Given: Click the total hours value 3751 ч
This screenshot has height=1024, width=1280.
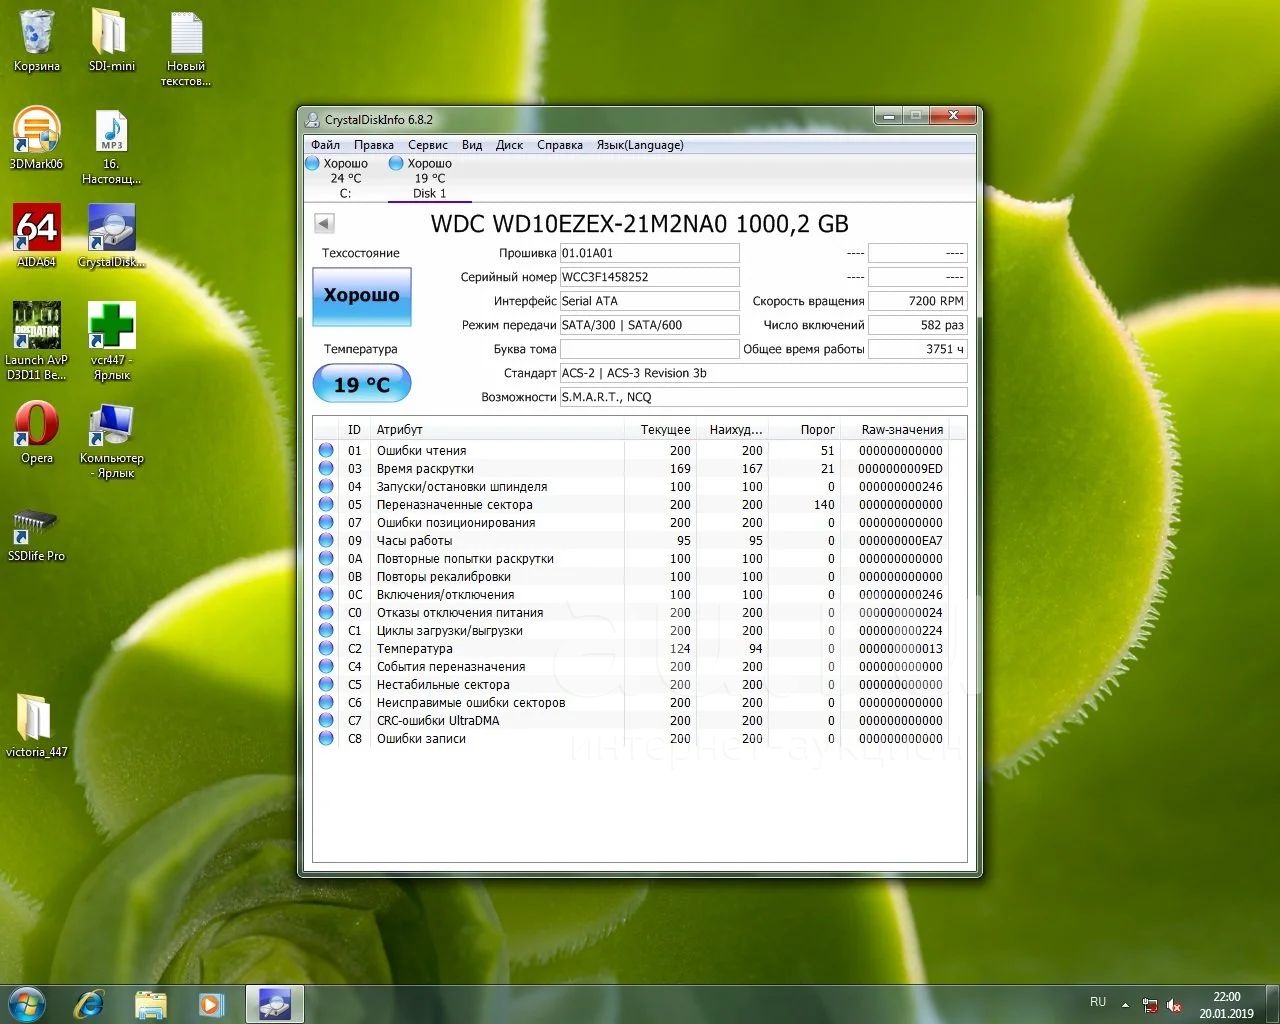Looking at the screenshot, I should [x=918, y=349].
